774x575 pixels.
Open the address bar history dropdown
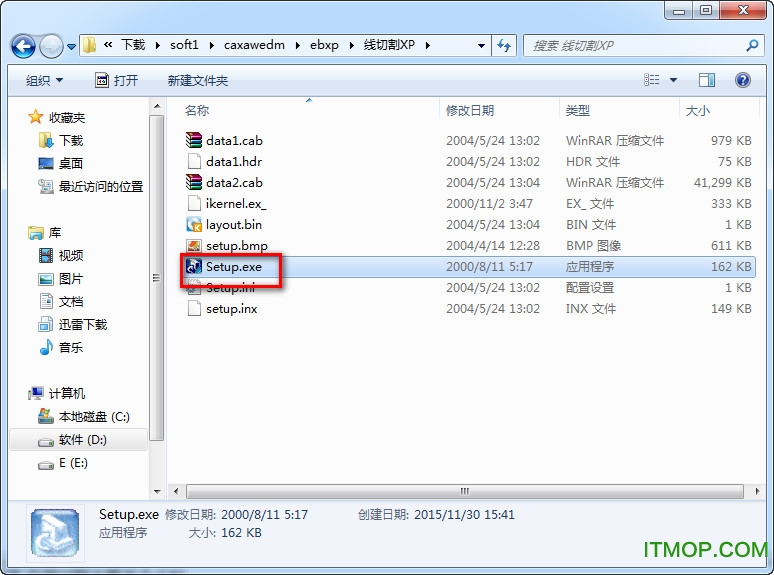(481, 45)
